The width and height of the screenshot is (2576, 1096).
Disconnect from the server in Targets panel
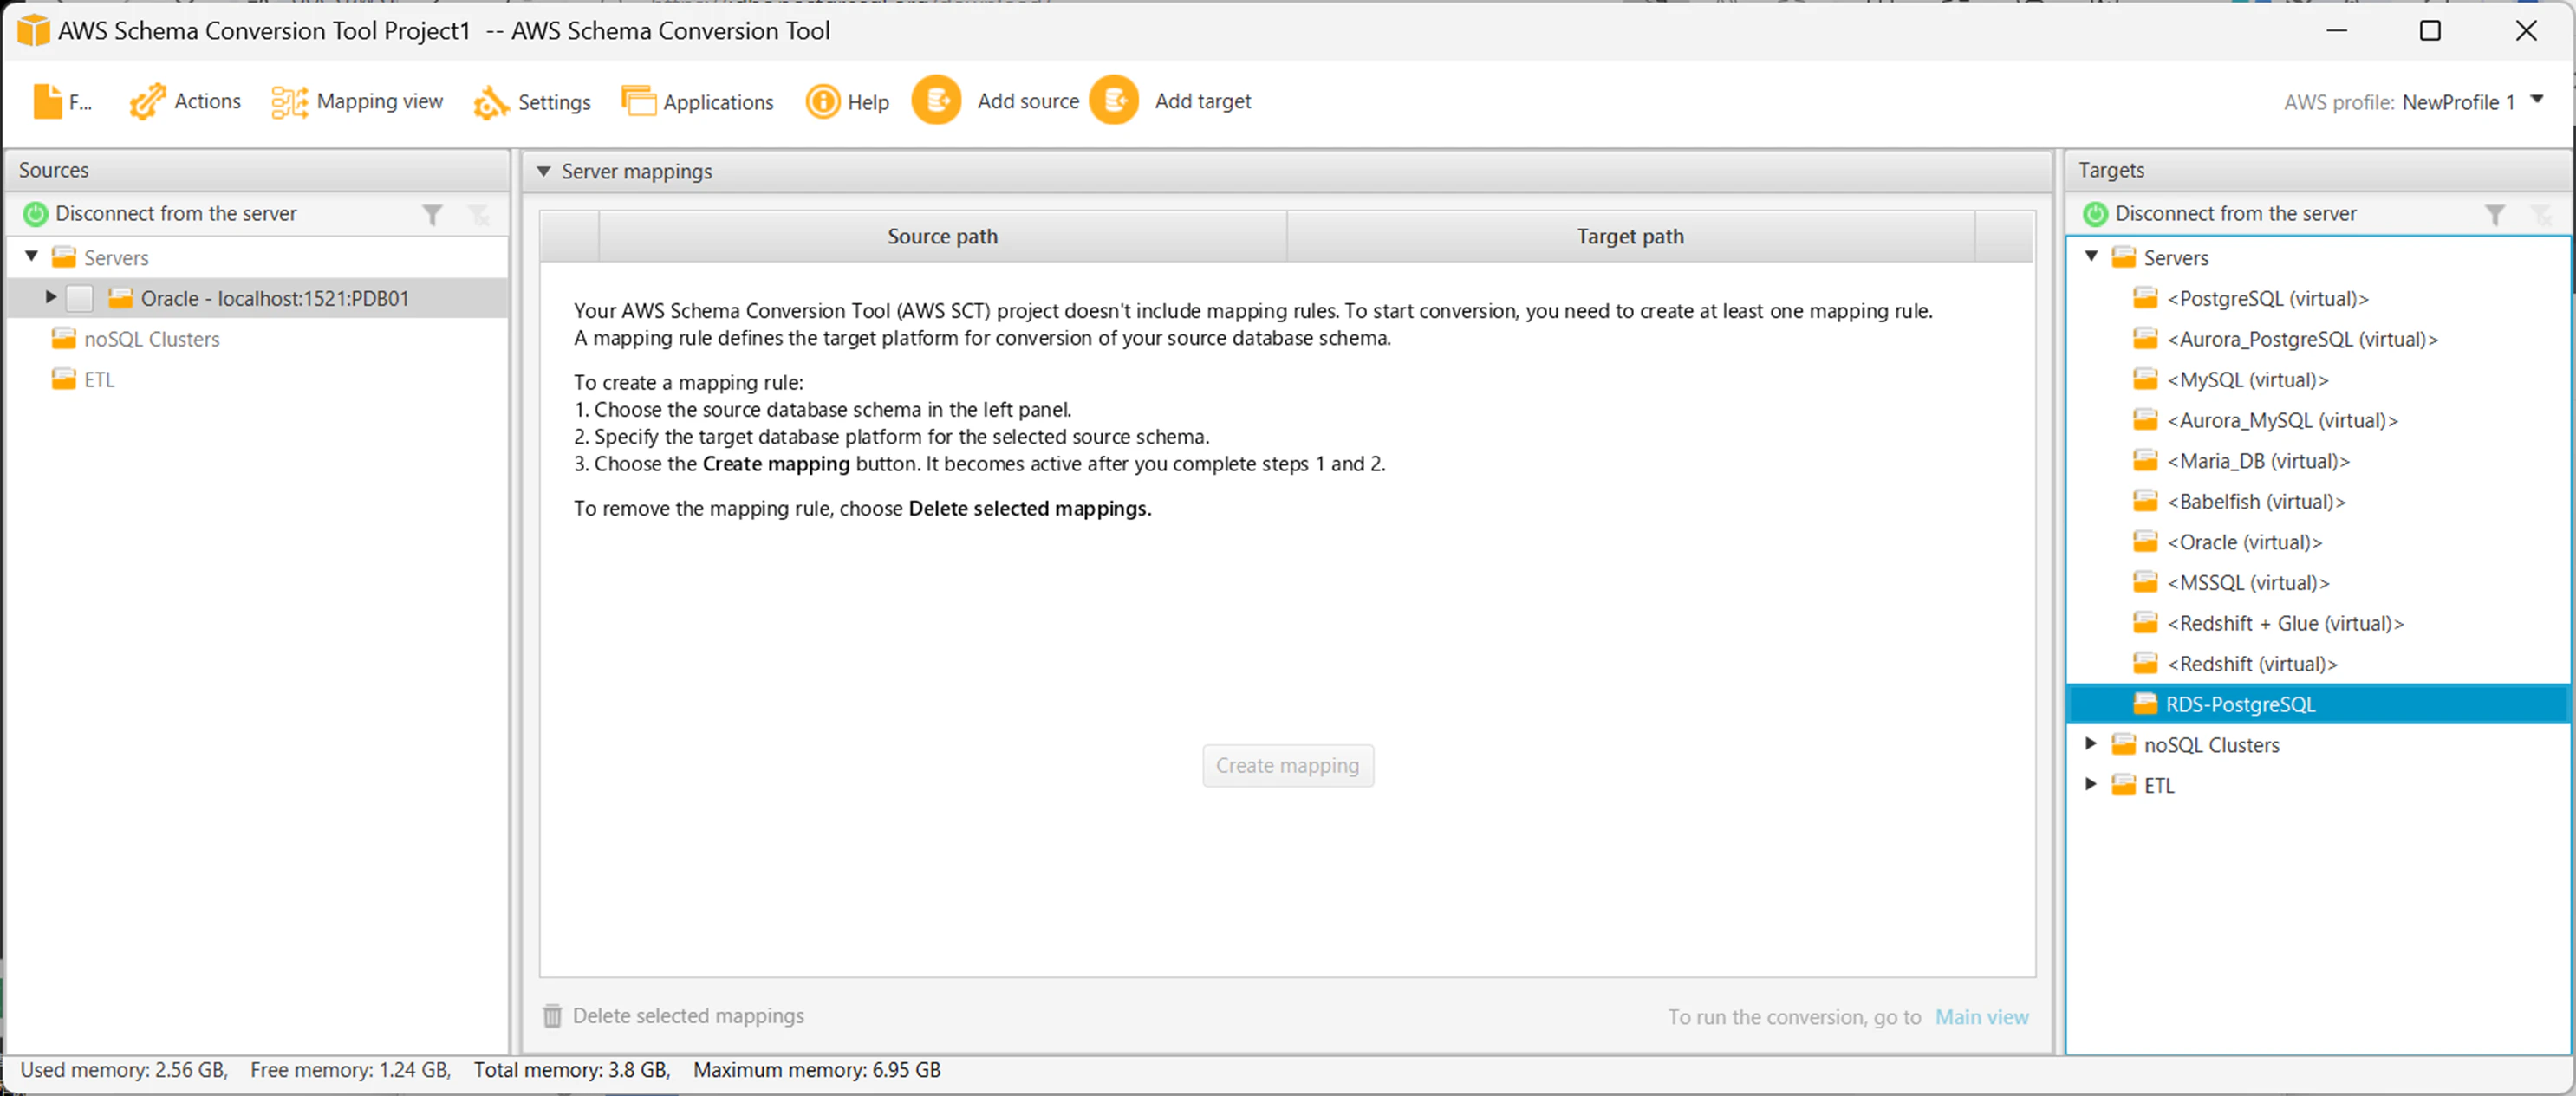pyautogui.click(x=2220, y=213)
